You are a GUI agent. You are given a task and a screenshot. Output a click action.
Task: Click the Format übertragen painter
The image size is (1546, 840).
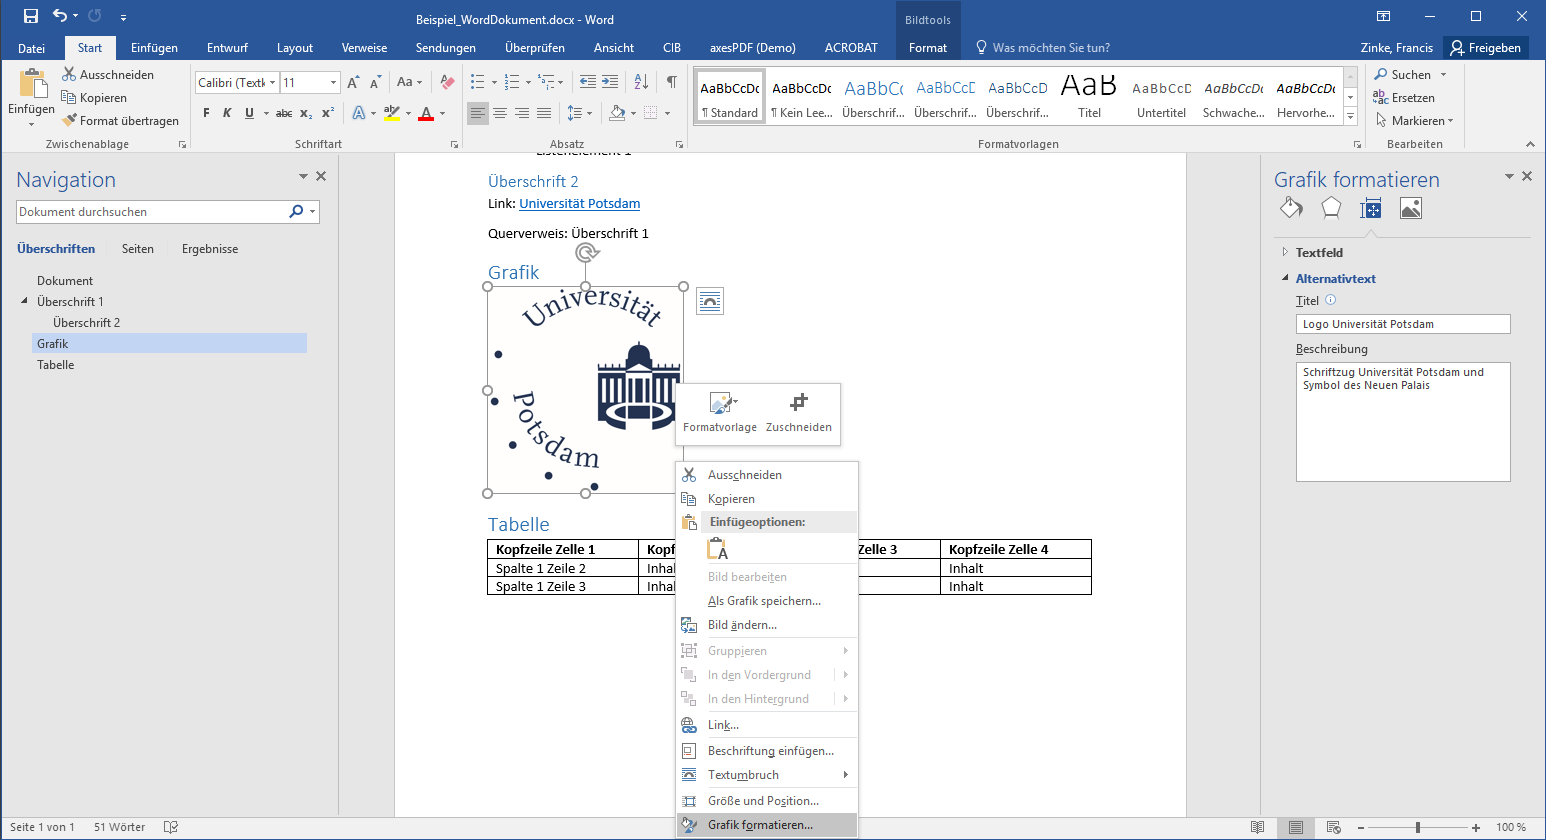click(x=120, y=121)
